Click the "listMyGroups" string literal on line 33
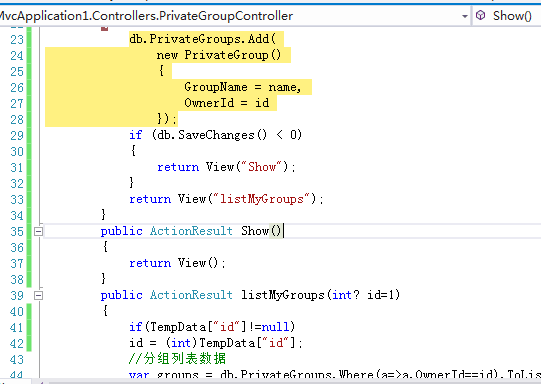The height and width of the screenshot is (384, 541). point(262,199)
